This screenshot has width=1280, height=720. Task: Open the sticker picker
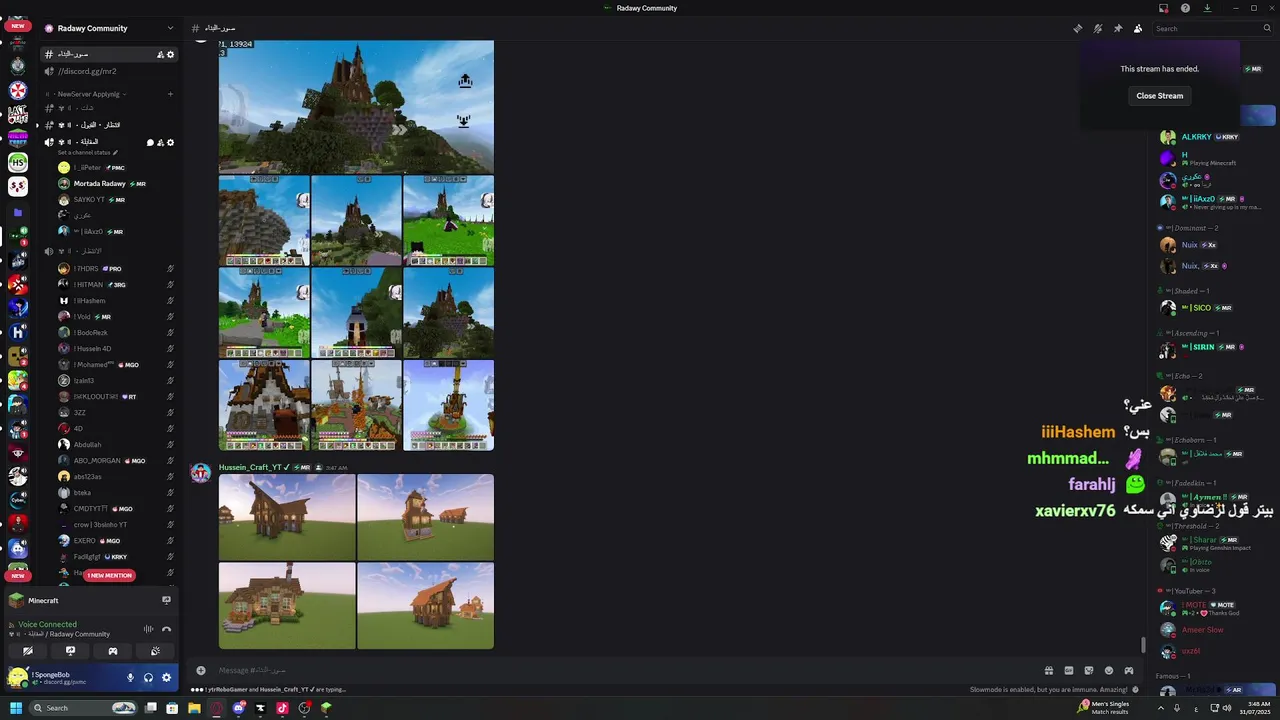[x=1089, y=670]
